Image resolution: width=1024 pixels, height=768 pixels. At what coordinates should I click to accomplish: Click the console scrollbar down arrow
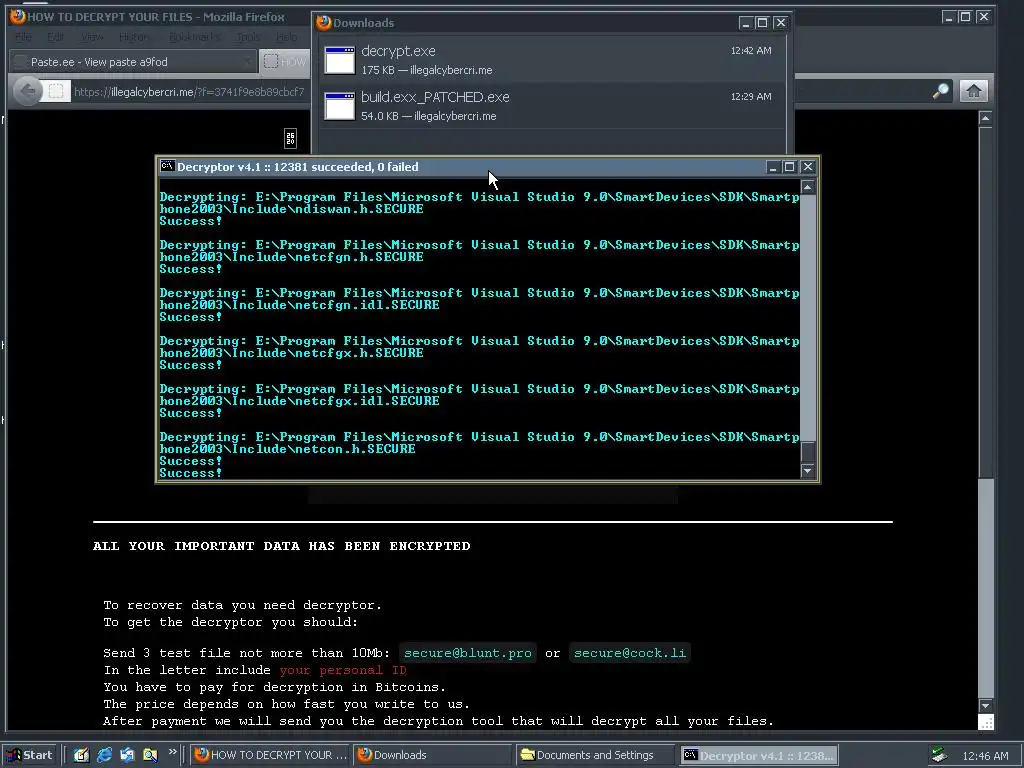(808, 471)
